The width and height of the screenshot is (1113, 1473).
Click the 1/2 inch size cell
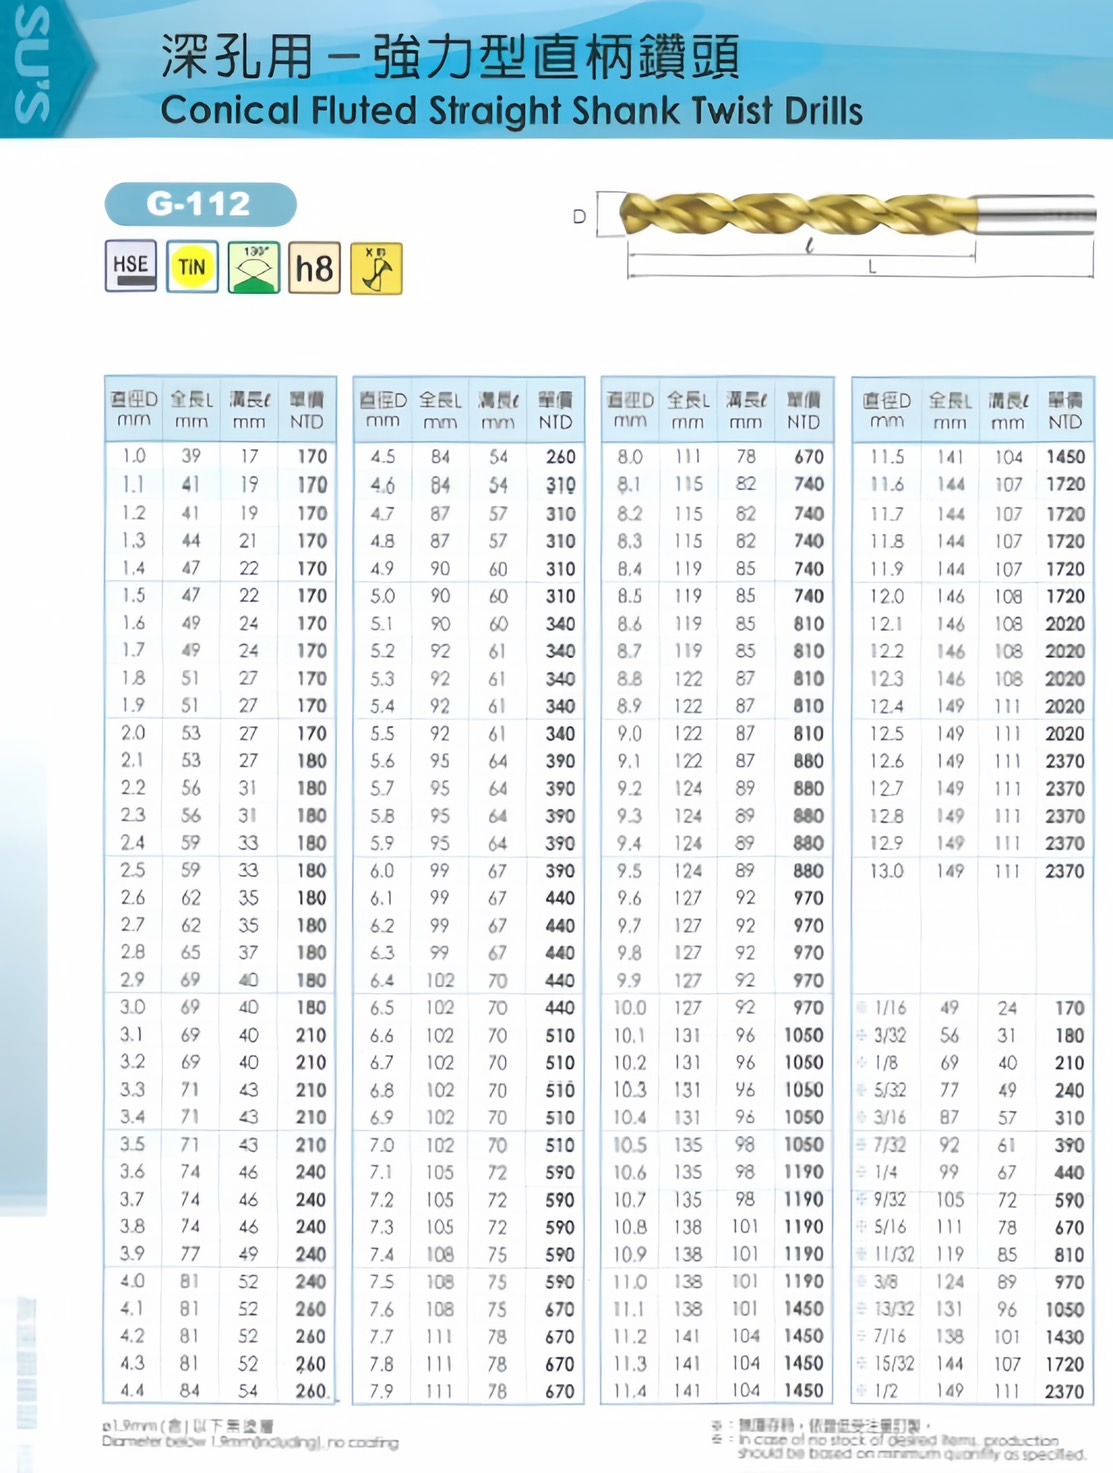[x=886, y=1391]
